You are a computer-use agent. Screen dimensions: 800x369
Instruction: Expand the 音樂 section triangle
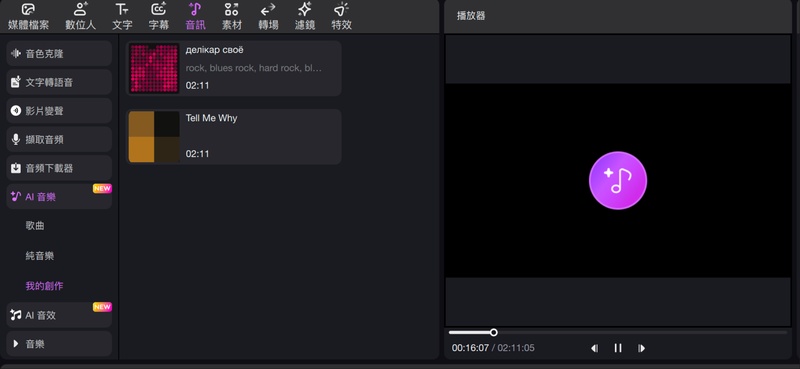[16, 344]
